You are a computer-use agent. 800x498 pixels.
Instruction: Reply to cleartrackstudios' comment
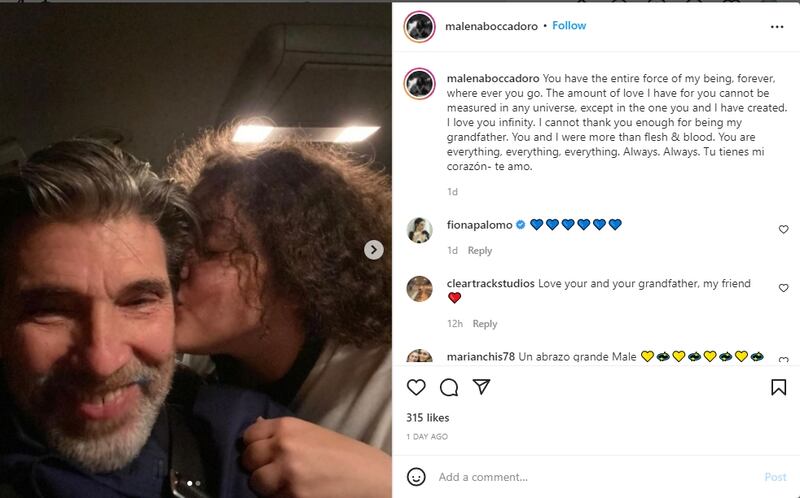(x=485, y=324)
